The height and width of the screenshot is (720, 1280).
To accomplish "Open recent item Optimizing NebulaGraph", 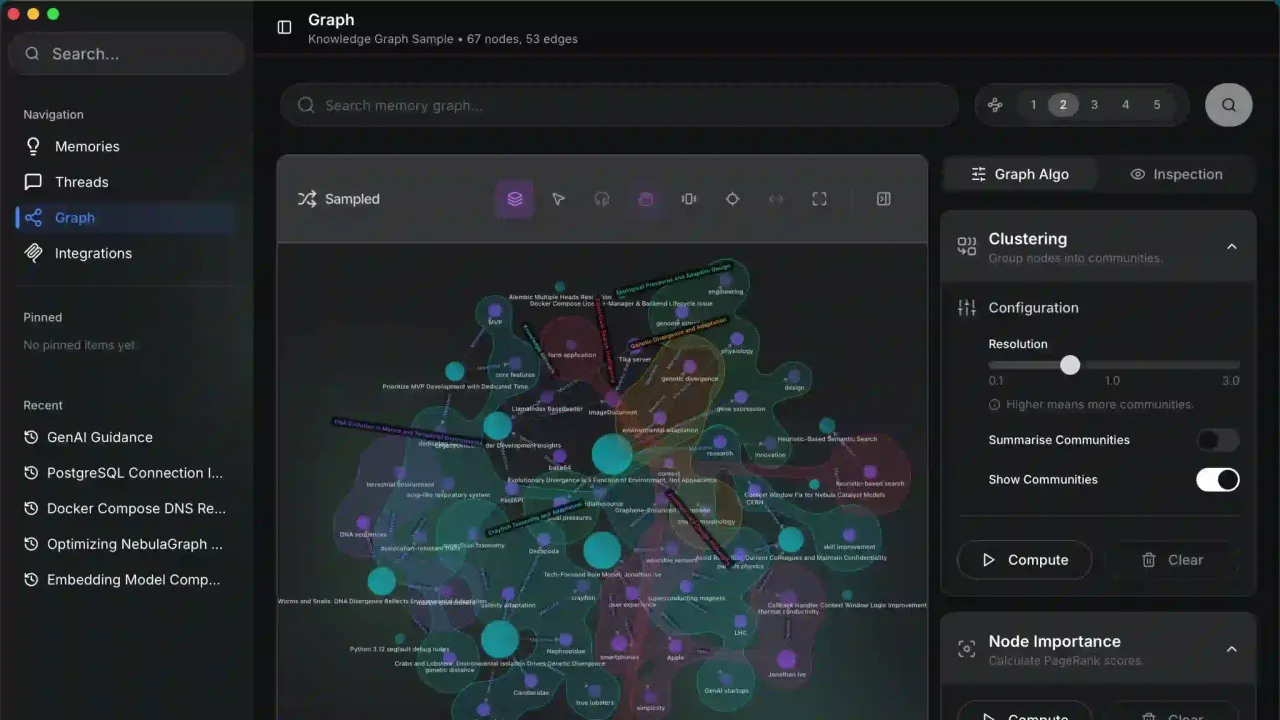I will tap(126, 544).
